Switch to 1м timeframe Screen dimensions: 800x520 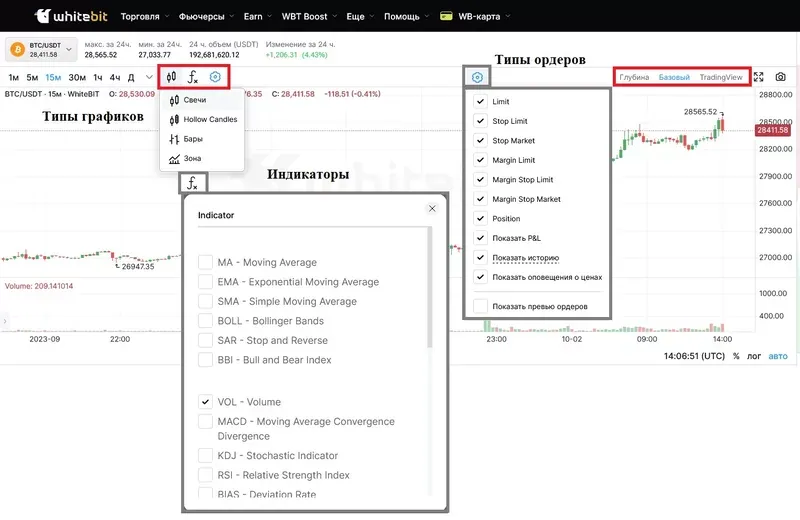(x=14, y=78)
